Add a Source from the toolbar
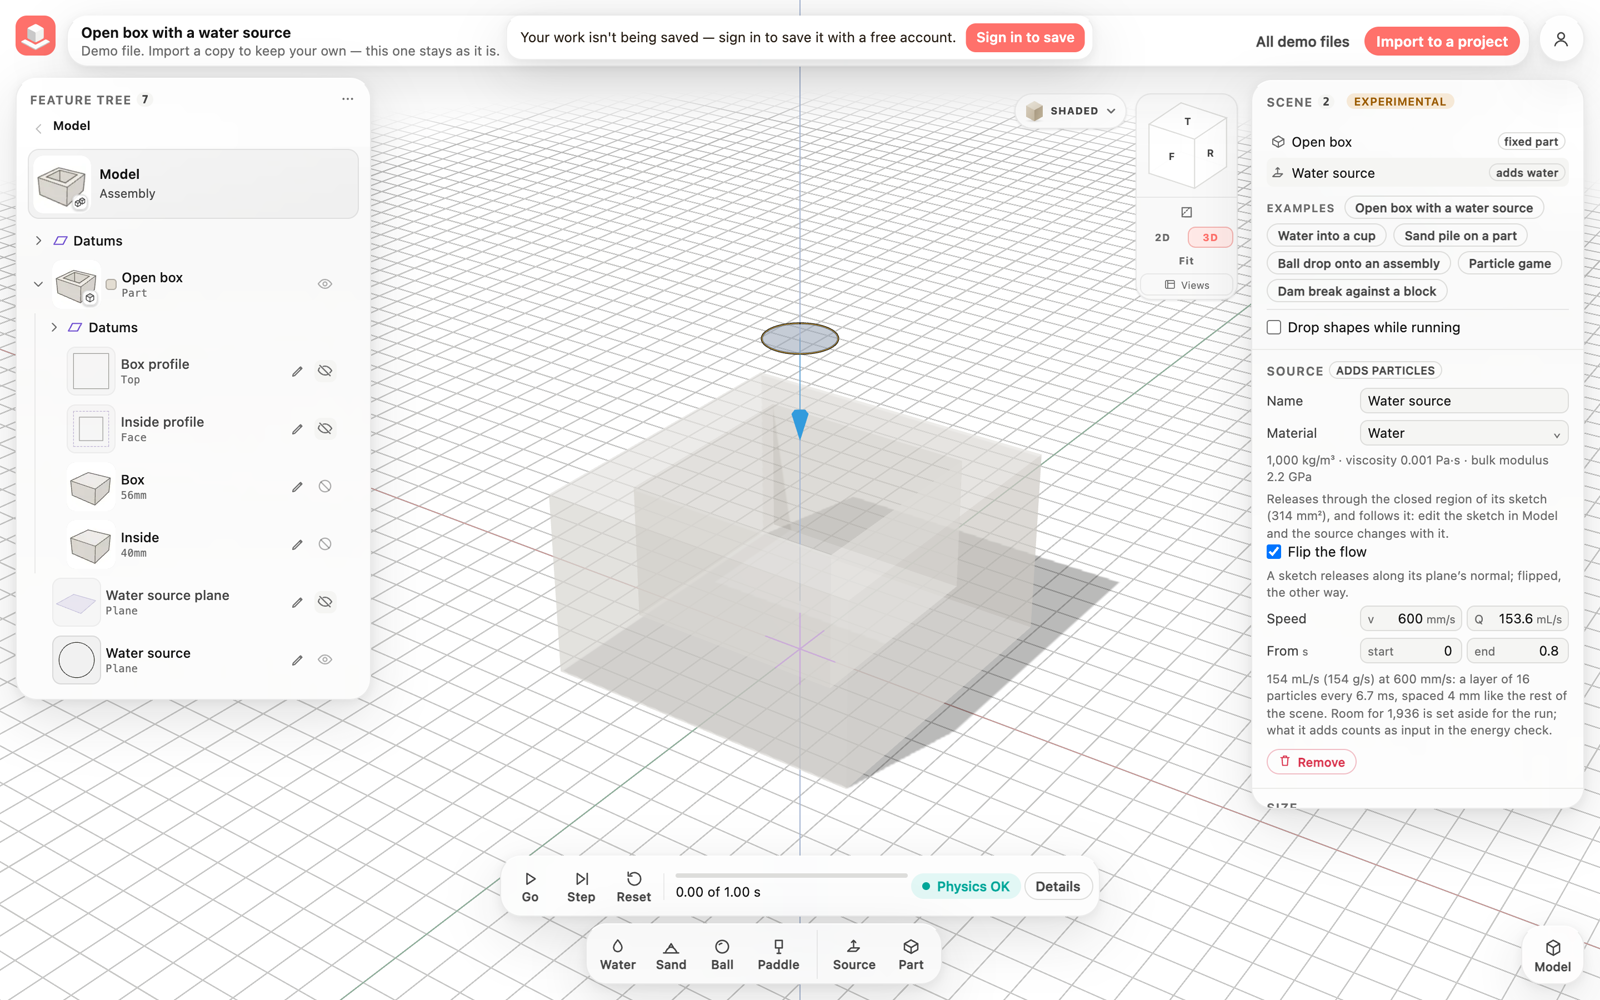This screenshot has width=1600, height=1000. [x=854, y=955]
